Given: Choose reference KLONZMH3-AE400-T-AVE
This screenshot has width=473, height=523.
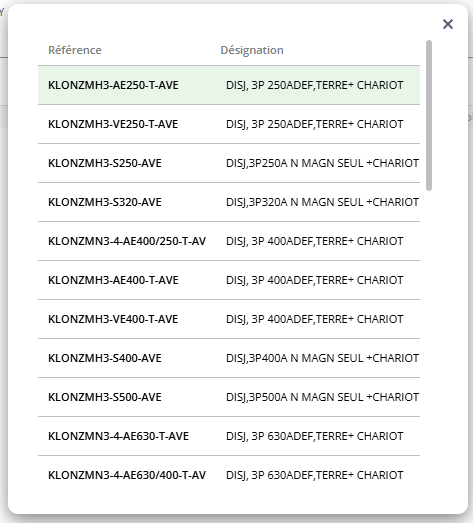Looking at the screenshot, I should (x=229, y=280).
